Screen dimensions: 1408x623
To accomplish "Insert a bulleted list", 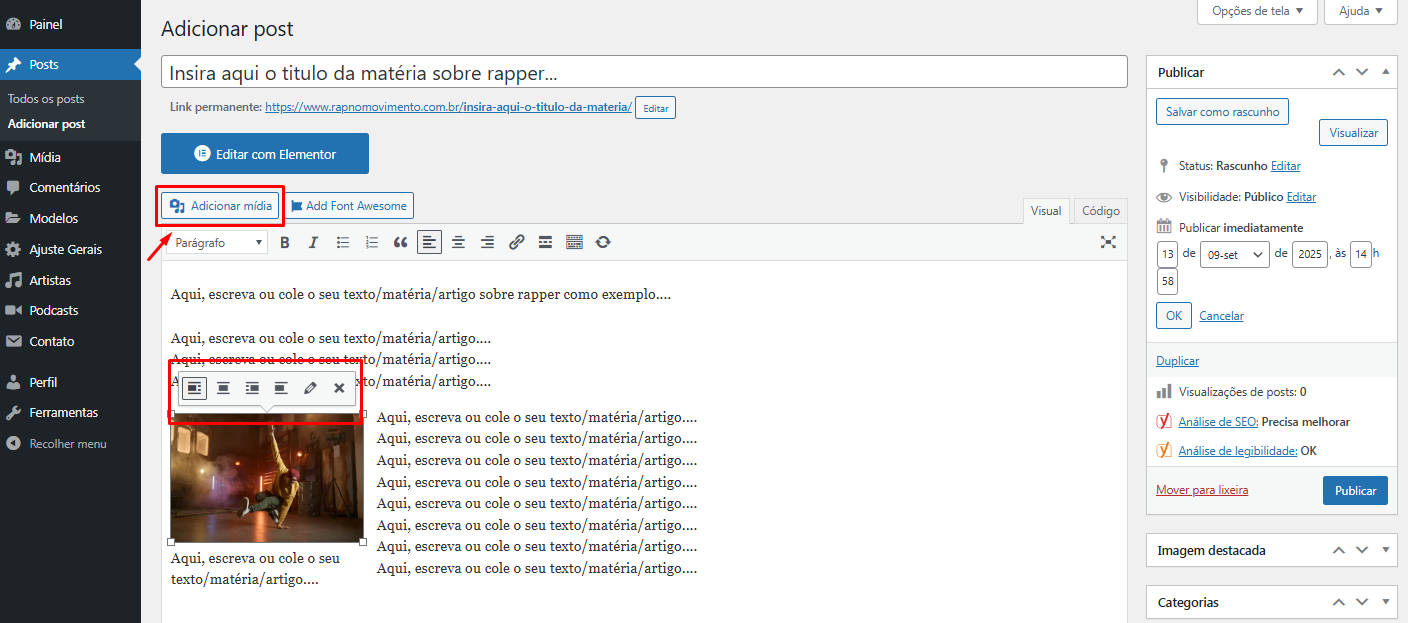I will point(342,242).
